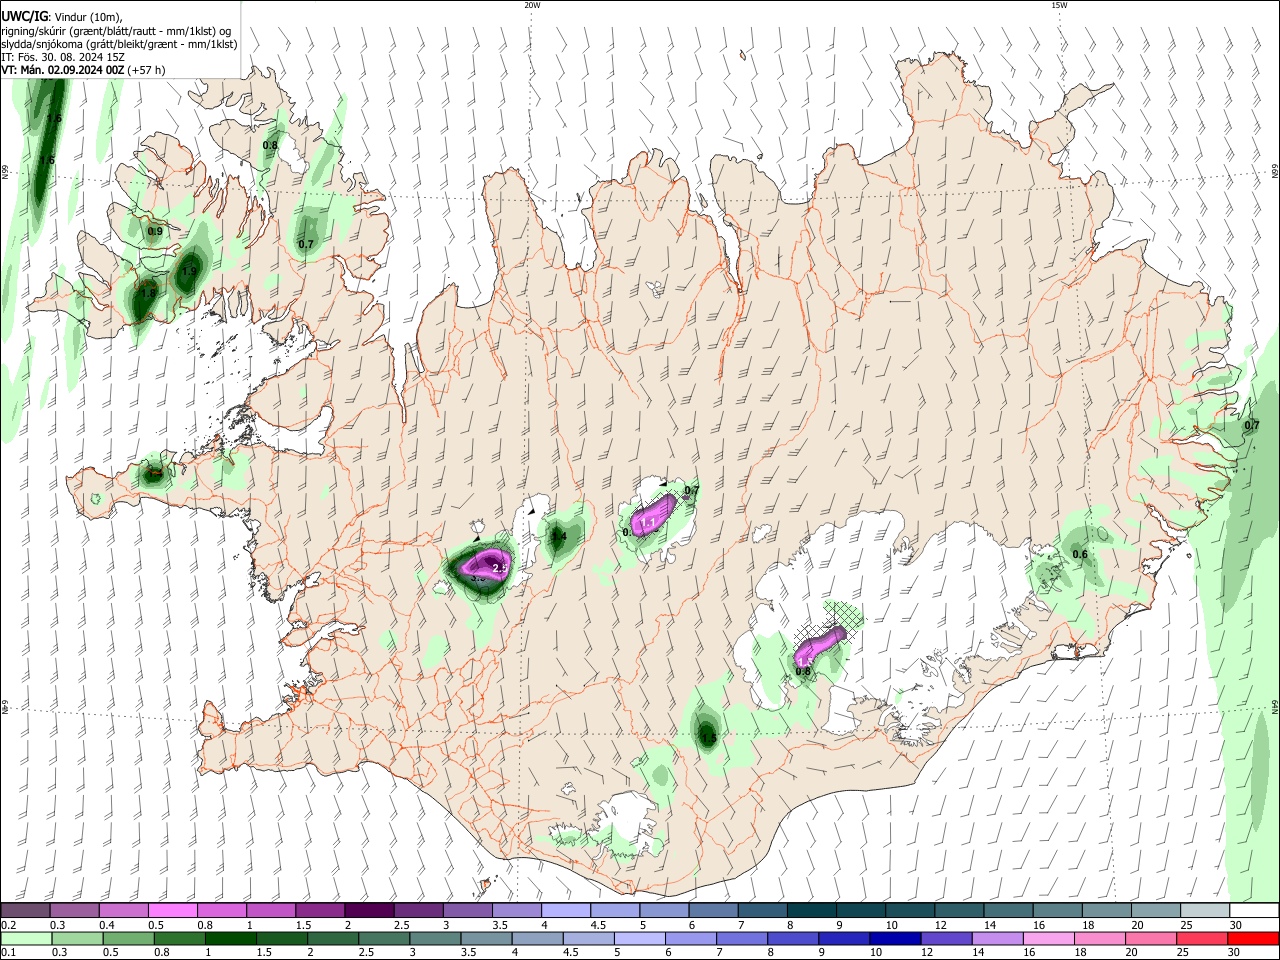Click the '1.9' precipitation value in Westfjords
Image resolution: width=1280 pixels, height=960 pixels.
coord(189,271)
